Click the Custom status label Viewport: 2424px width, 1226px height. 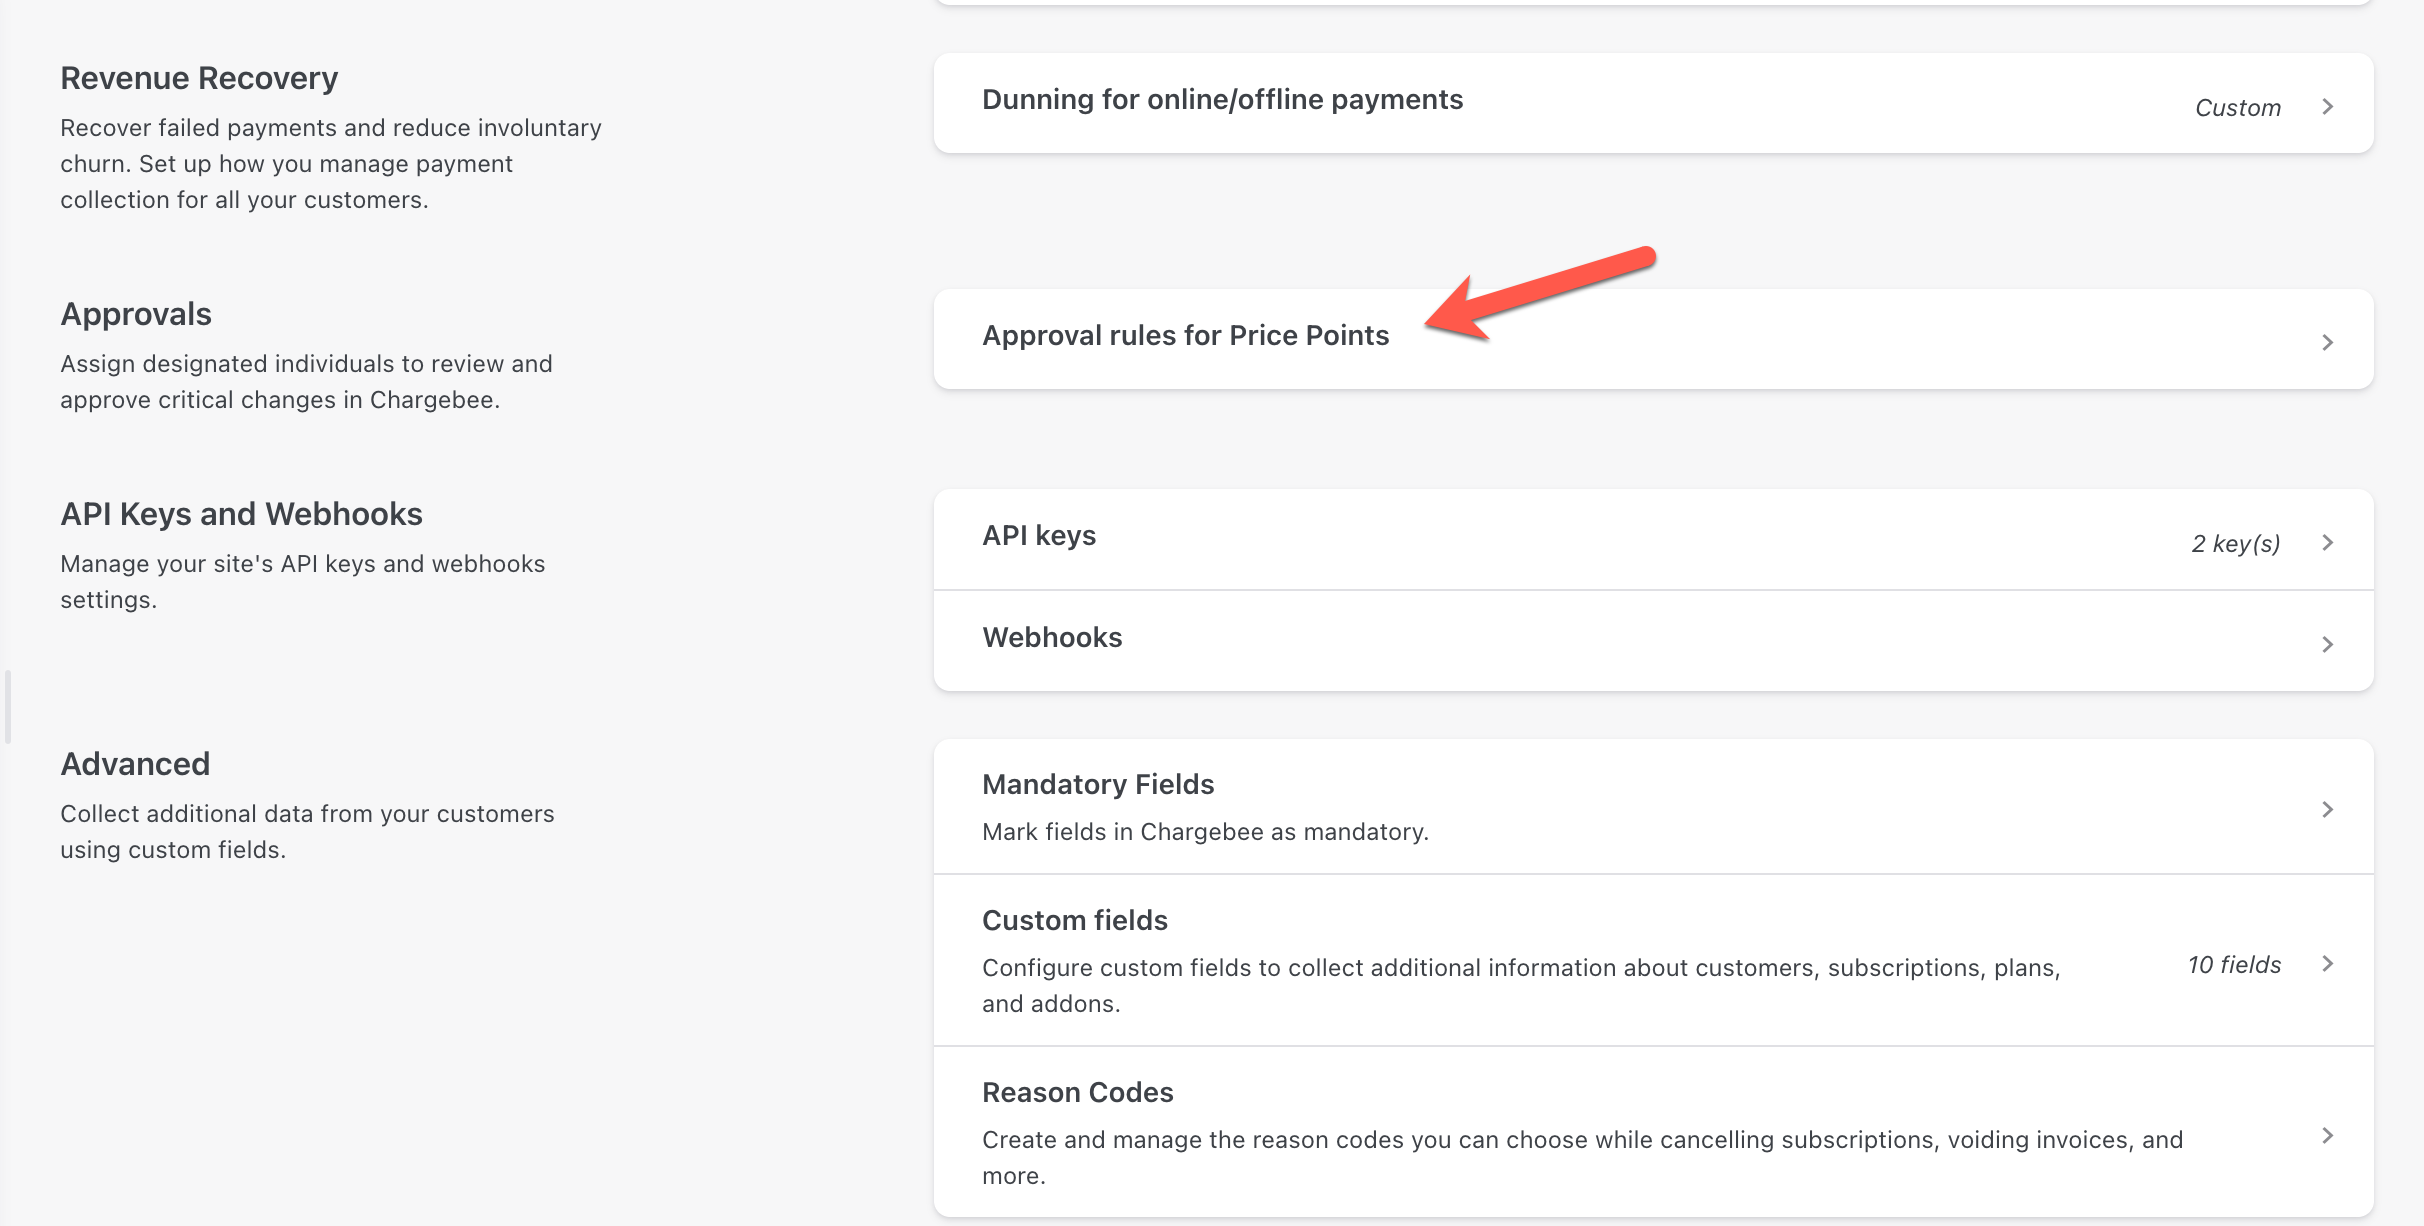pos(2237,108)
